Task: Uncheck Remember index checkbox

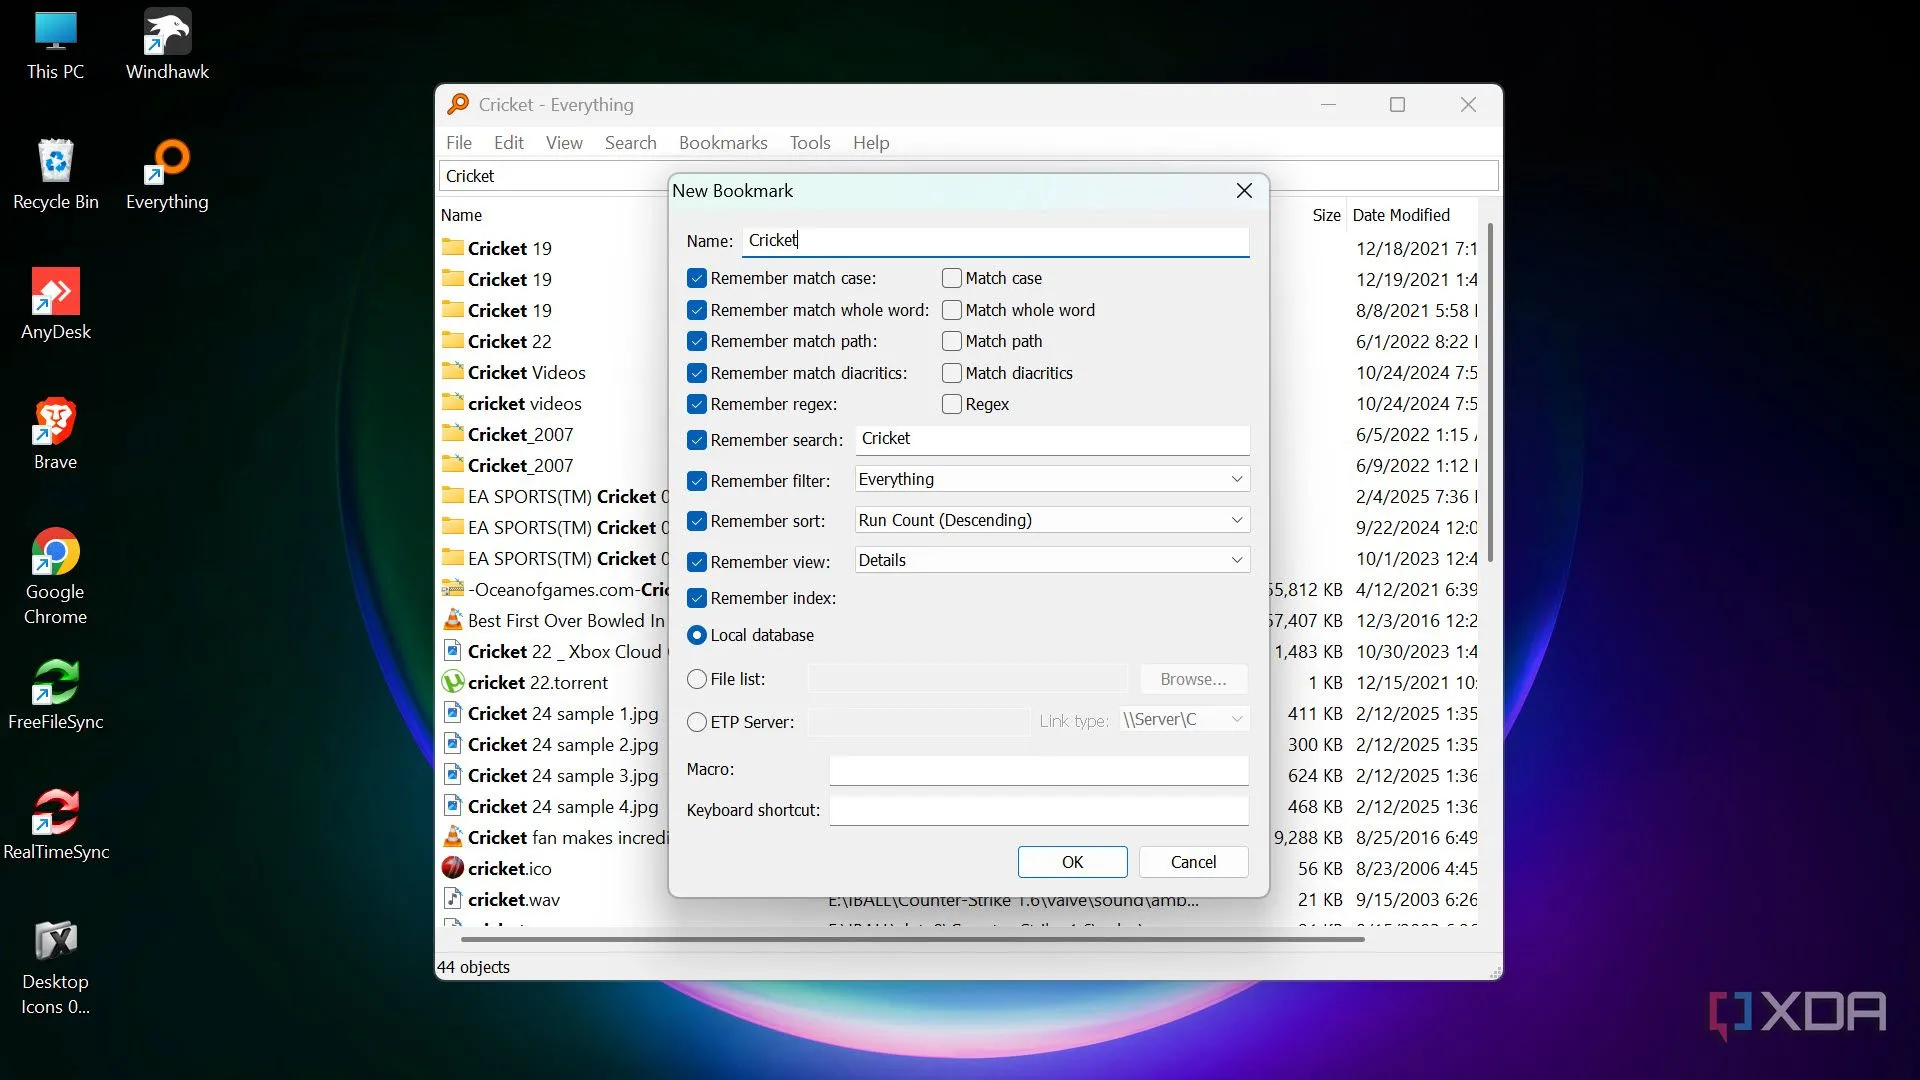Action: 697,598
